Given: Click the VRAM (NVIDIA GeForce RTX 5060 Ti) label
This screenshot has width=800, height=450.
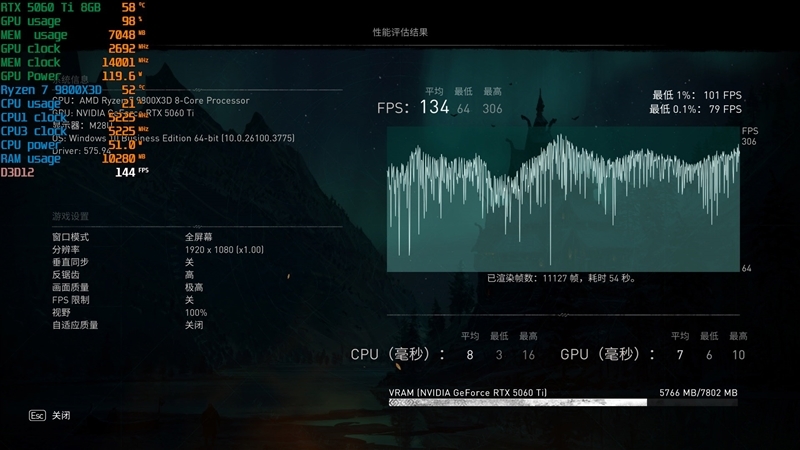Looking at the screenshot, I should coord(468,393).
